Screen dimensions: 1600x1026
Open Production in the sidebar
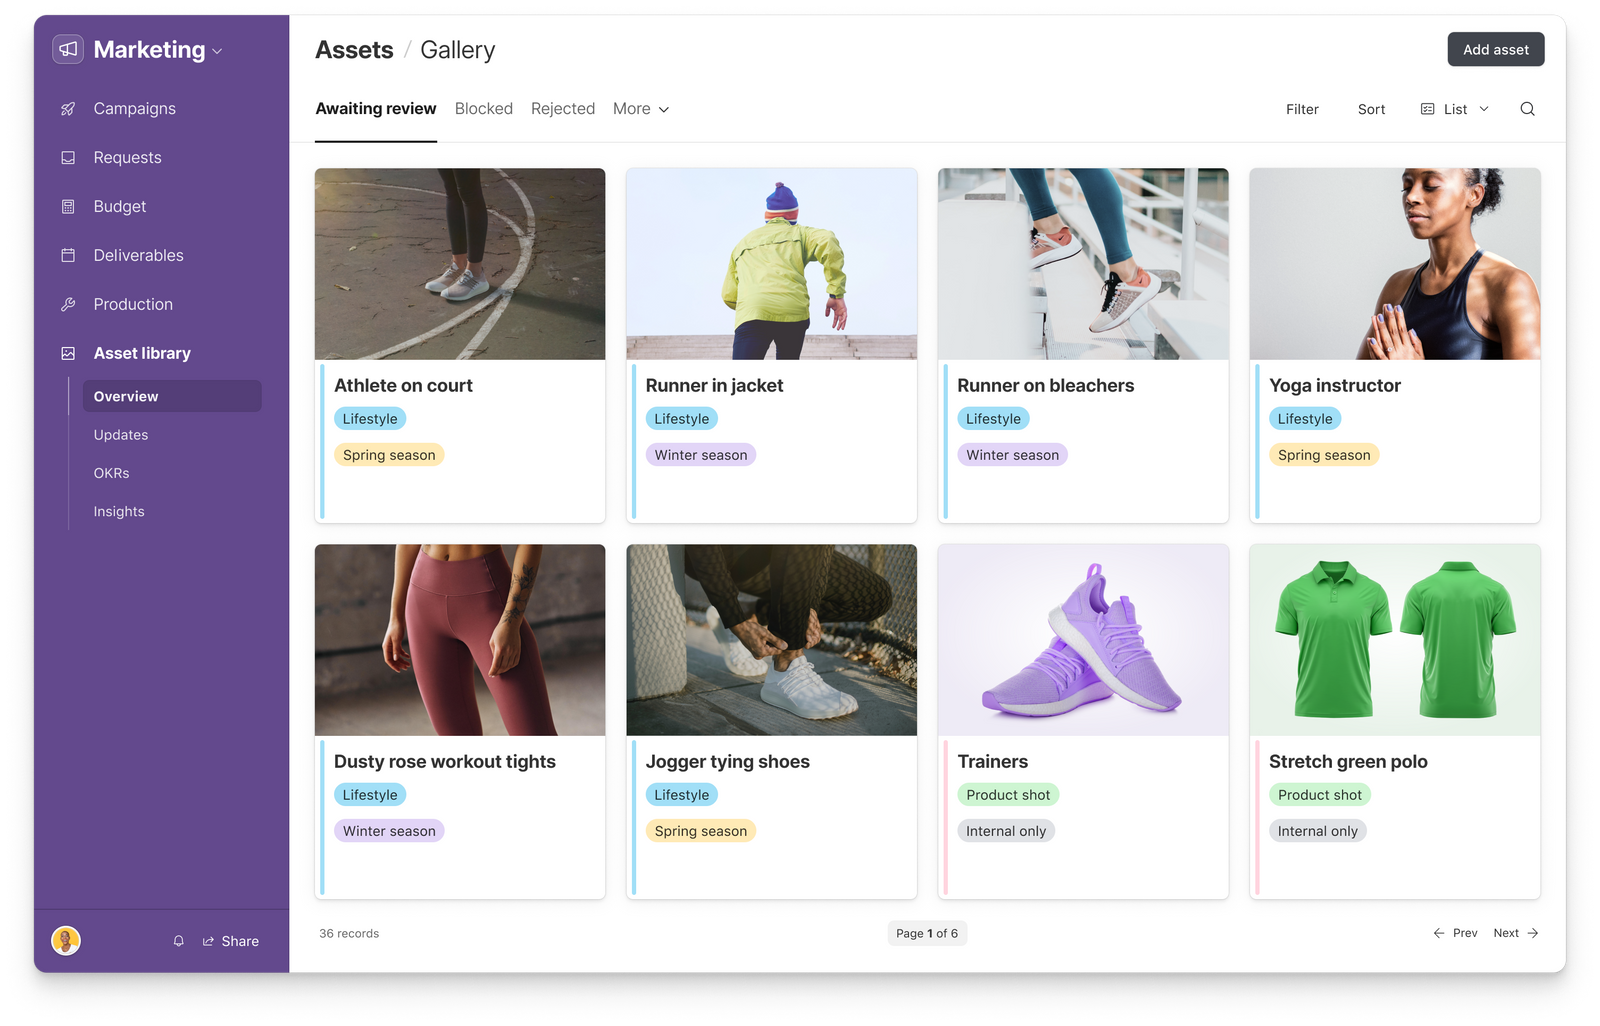pyautogui.click(x=133, y=305)
